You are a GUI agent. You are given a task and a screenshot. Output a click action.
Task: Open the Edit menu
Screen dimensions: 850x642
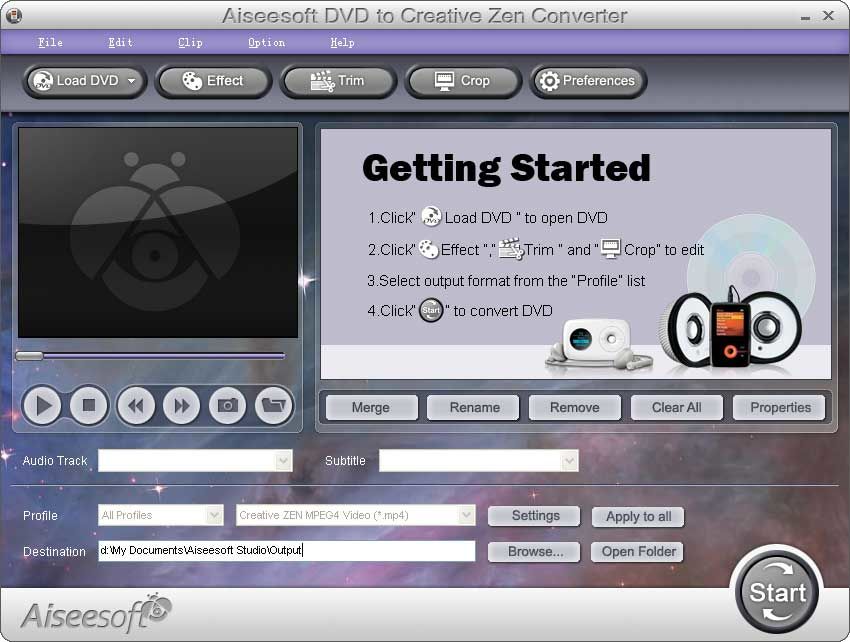[120, 42]
